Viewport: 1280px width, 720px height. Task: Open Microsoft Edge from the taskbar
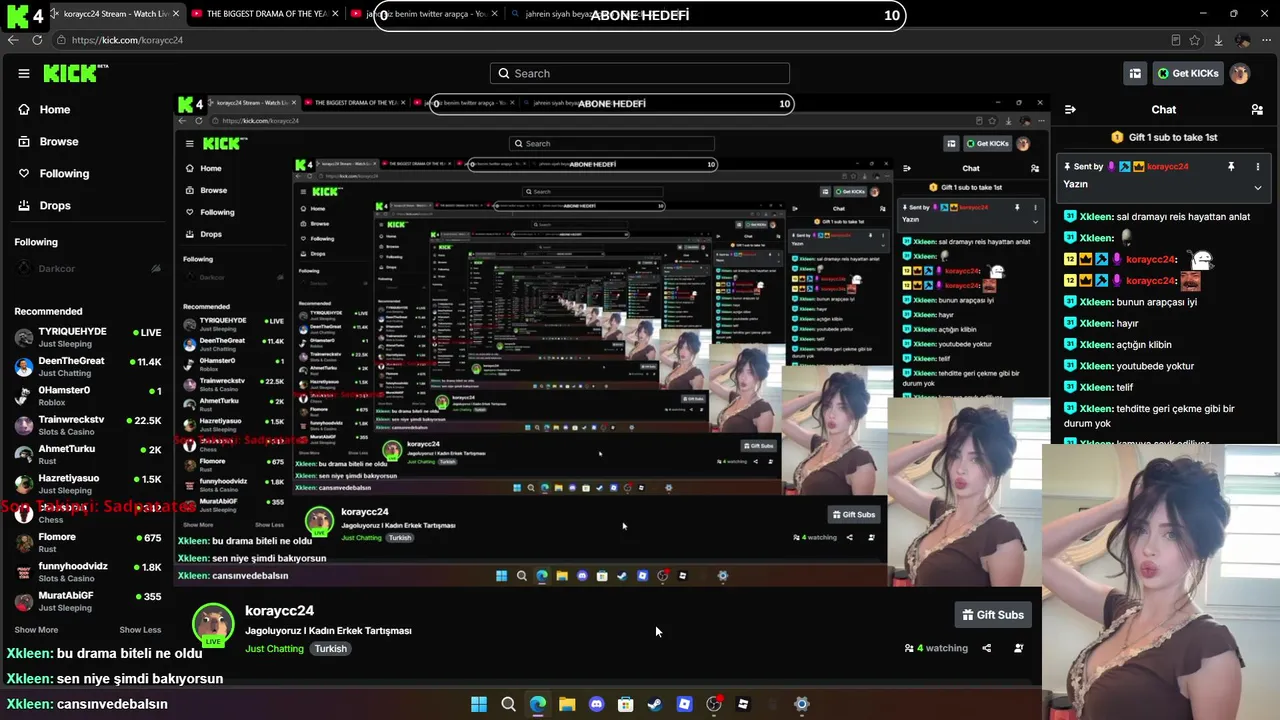click(538, 704)
